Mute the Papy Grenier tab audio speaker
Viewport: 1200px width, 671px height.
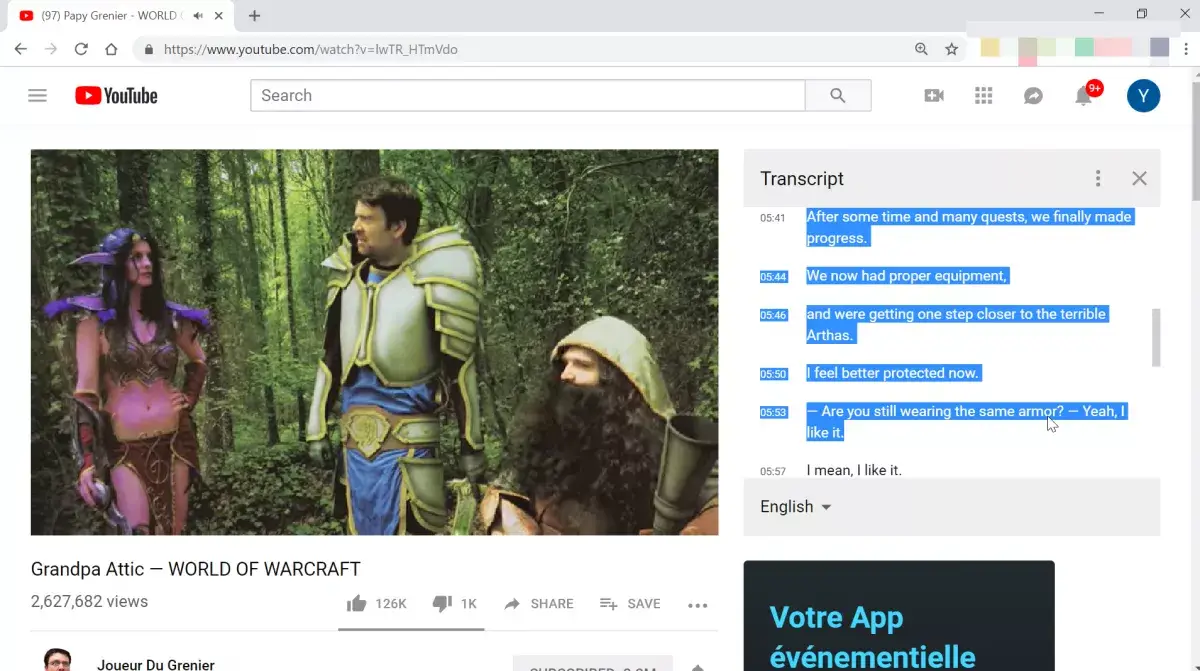196,15
